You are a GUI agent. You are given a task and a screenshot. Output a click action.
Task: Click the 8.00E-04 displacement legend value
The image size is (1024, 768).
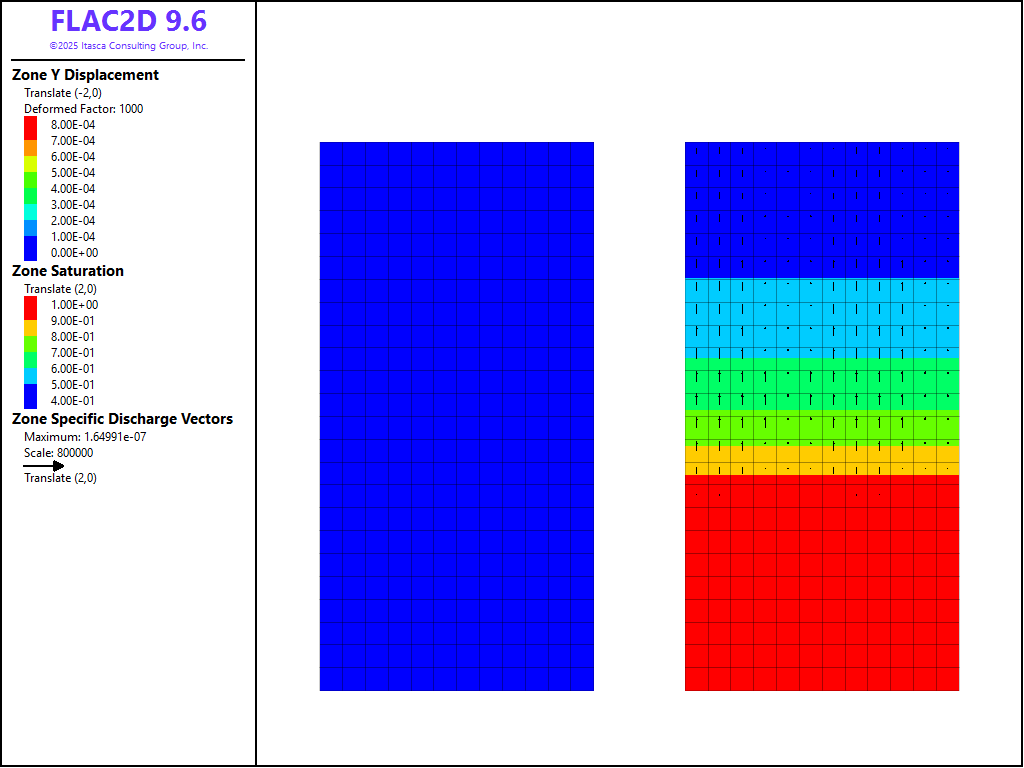click(73, 125)
